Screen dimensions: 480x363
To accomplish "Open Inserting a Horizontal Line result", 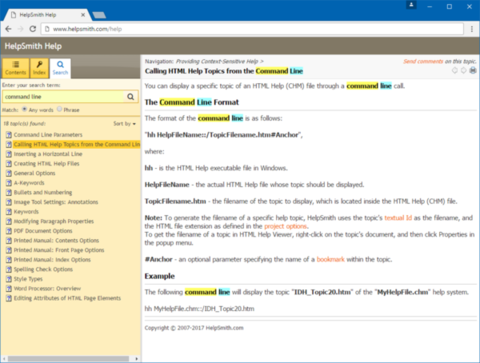I will 48,154.
